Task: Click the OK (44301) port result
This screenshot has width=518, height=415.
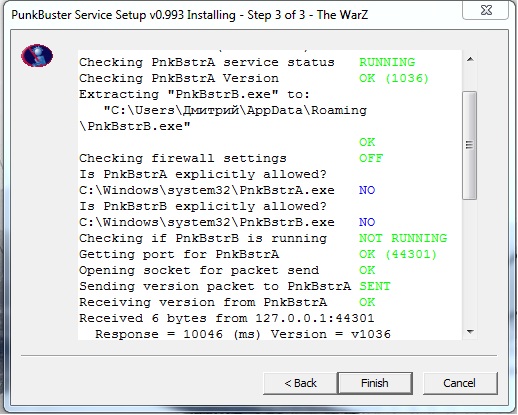Action: 398,254
